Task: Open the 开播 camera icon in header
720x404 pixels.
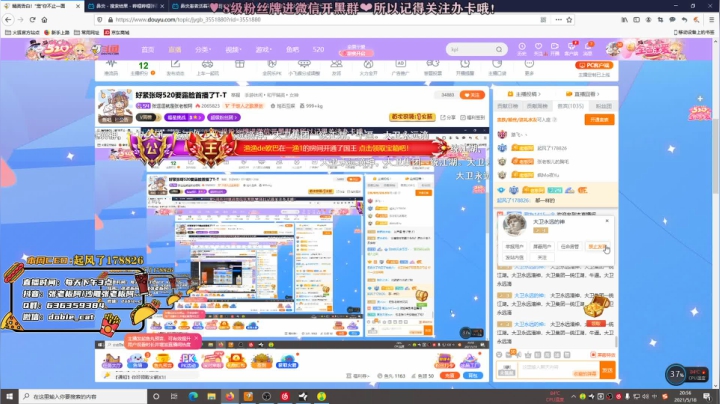Action: click(x=555, y=49)
